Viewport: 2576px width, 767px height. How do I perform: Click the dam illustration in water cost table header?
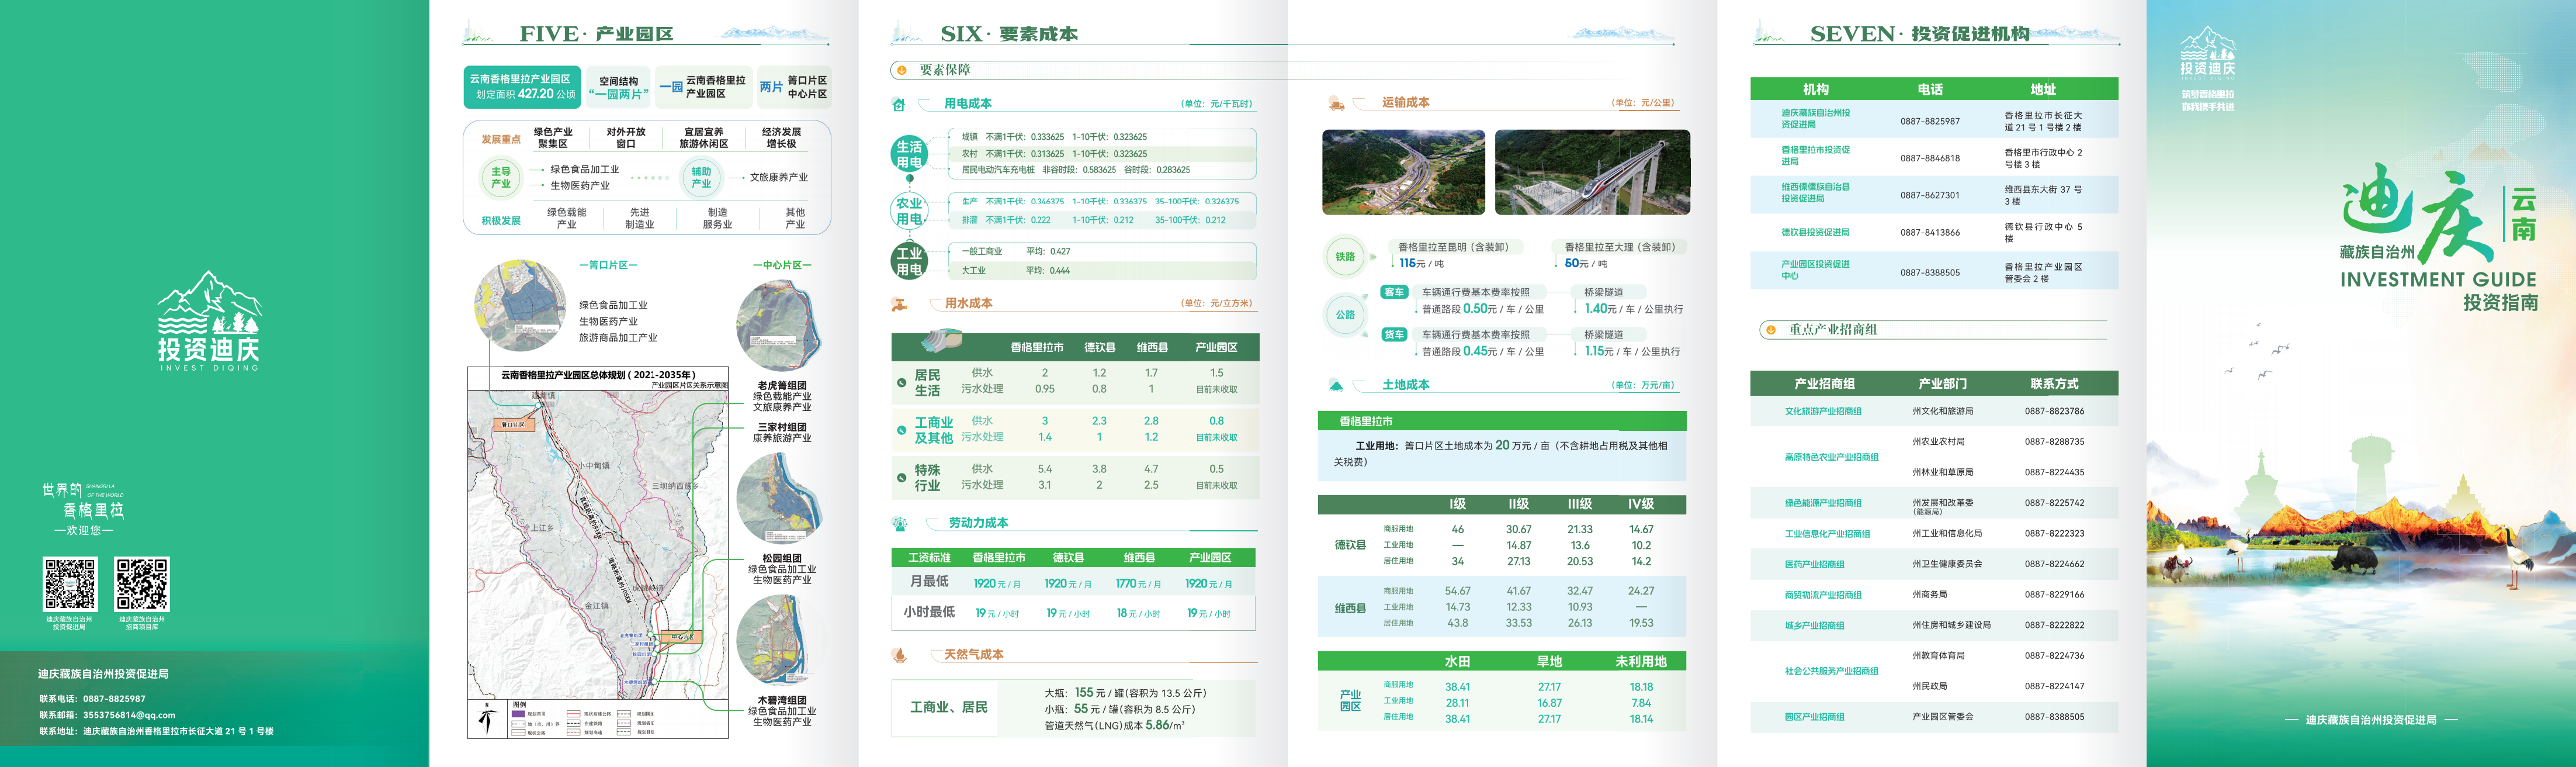[942, 341]
